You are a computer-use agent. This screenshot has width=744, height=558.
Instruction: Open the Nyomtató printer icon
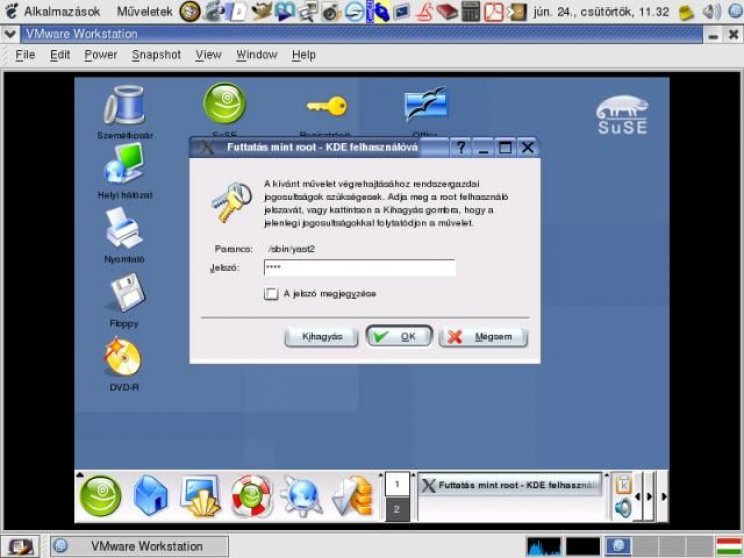[124, 228]
